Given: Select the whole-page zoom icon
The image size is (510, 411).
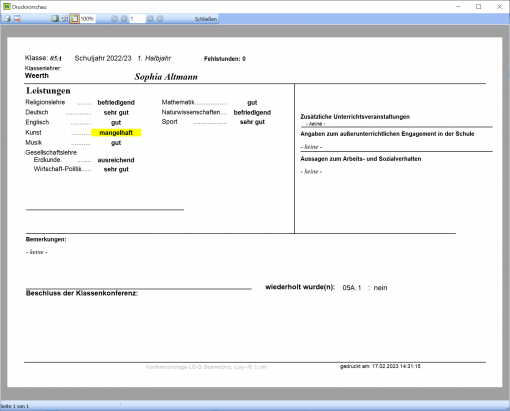Looking at the screenshot, I should click(x=55, y=19).
